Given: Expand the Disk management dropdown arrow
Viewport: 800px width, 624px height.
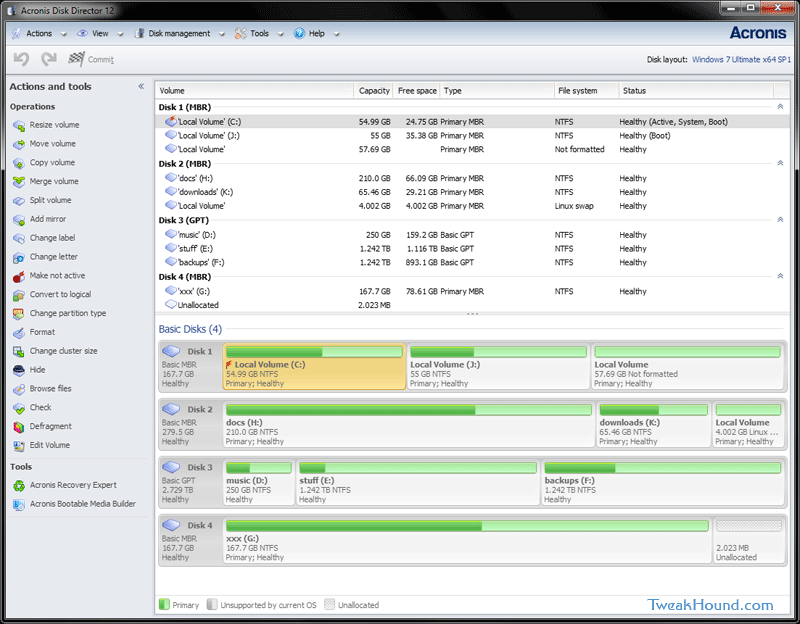Looking at the screenshot, I should pyautogui.click(x=222, y=34).
